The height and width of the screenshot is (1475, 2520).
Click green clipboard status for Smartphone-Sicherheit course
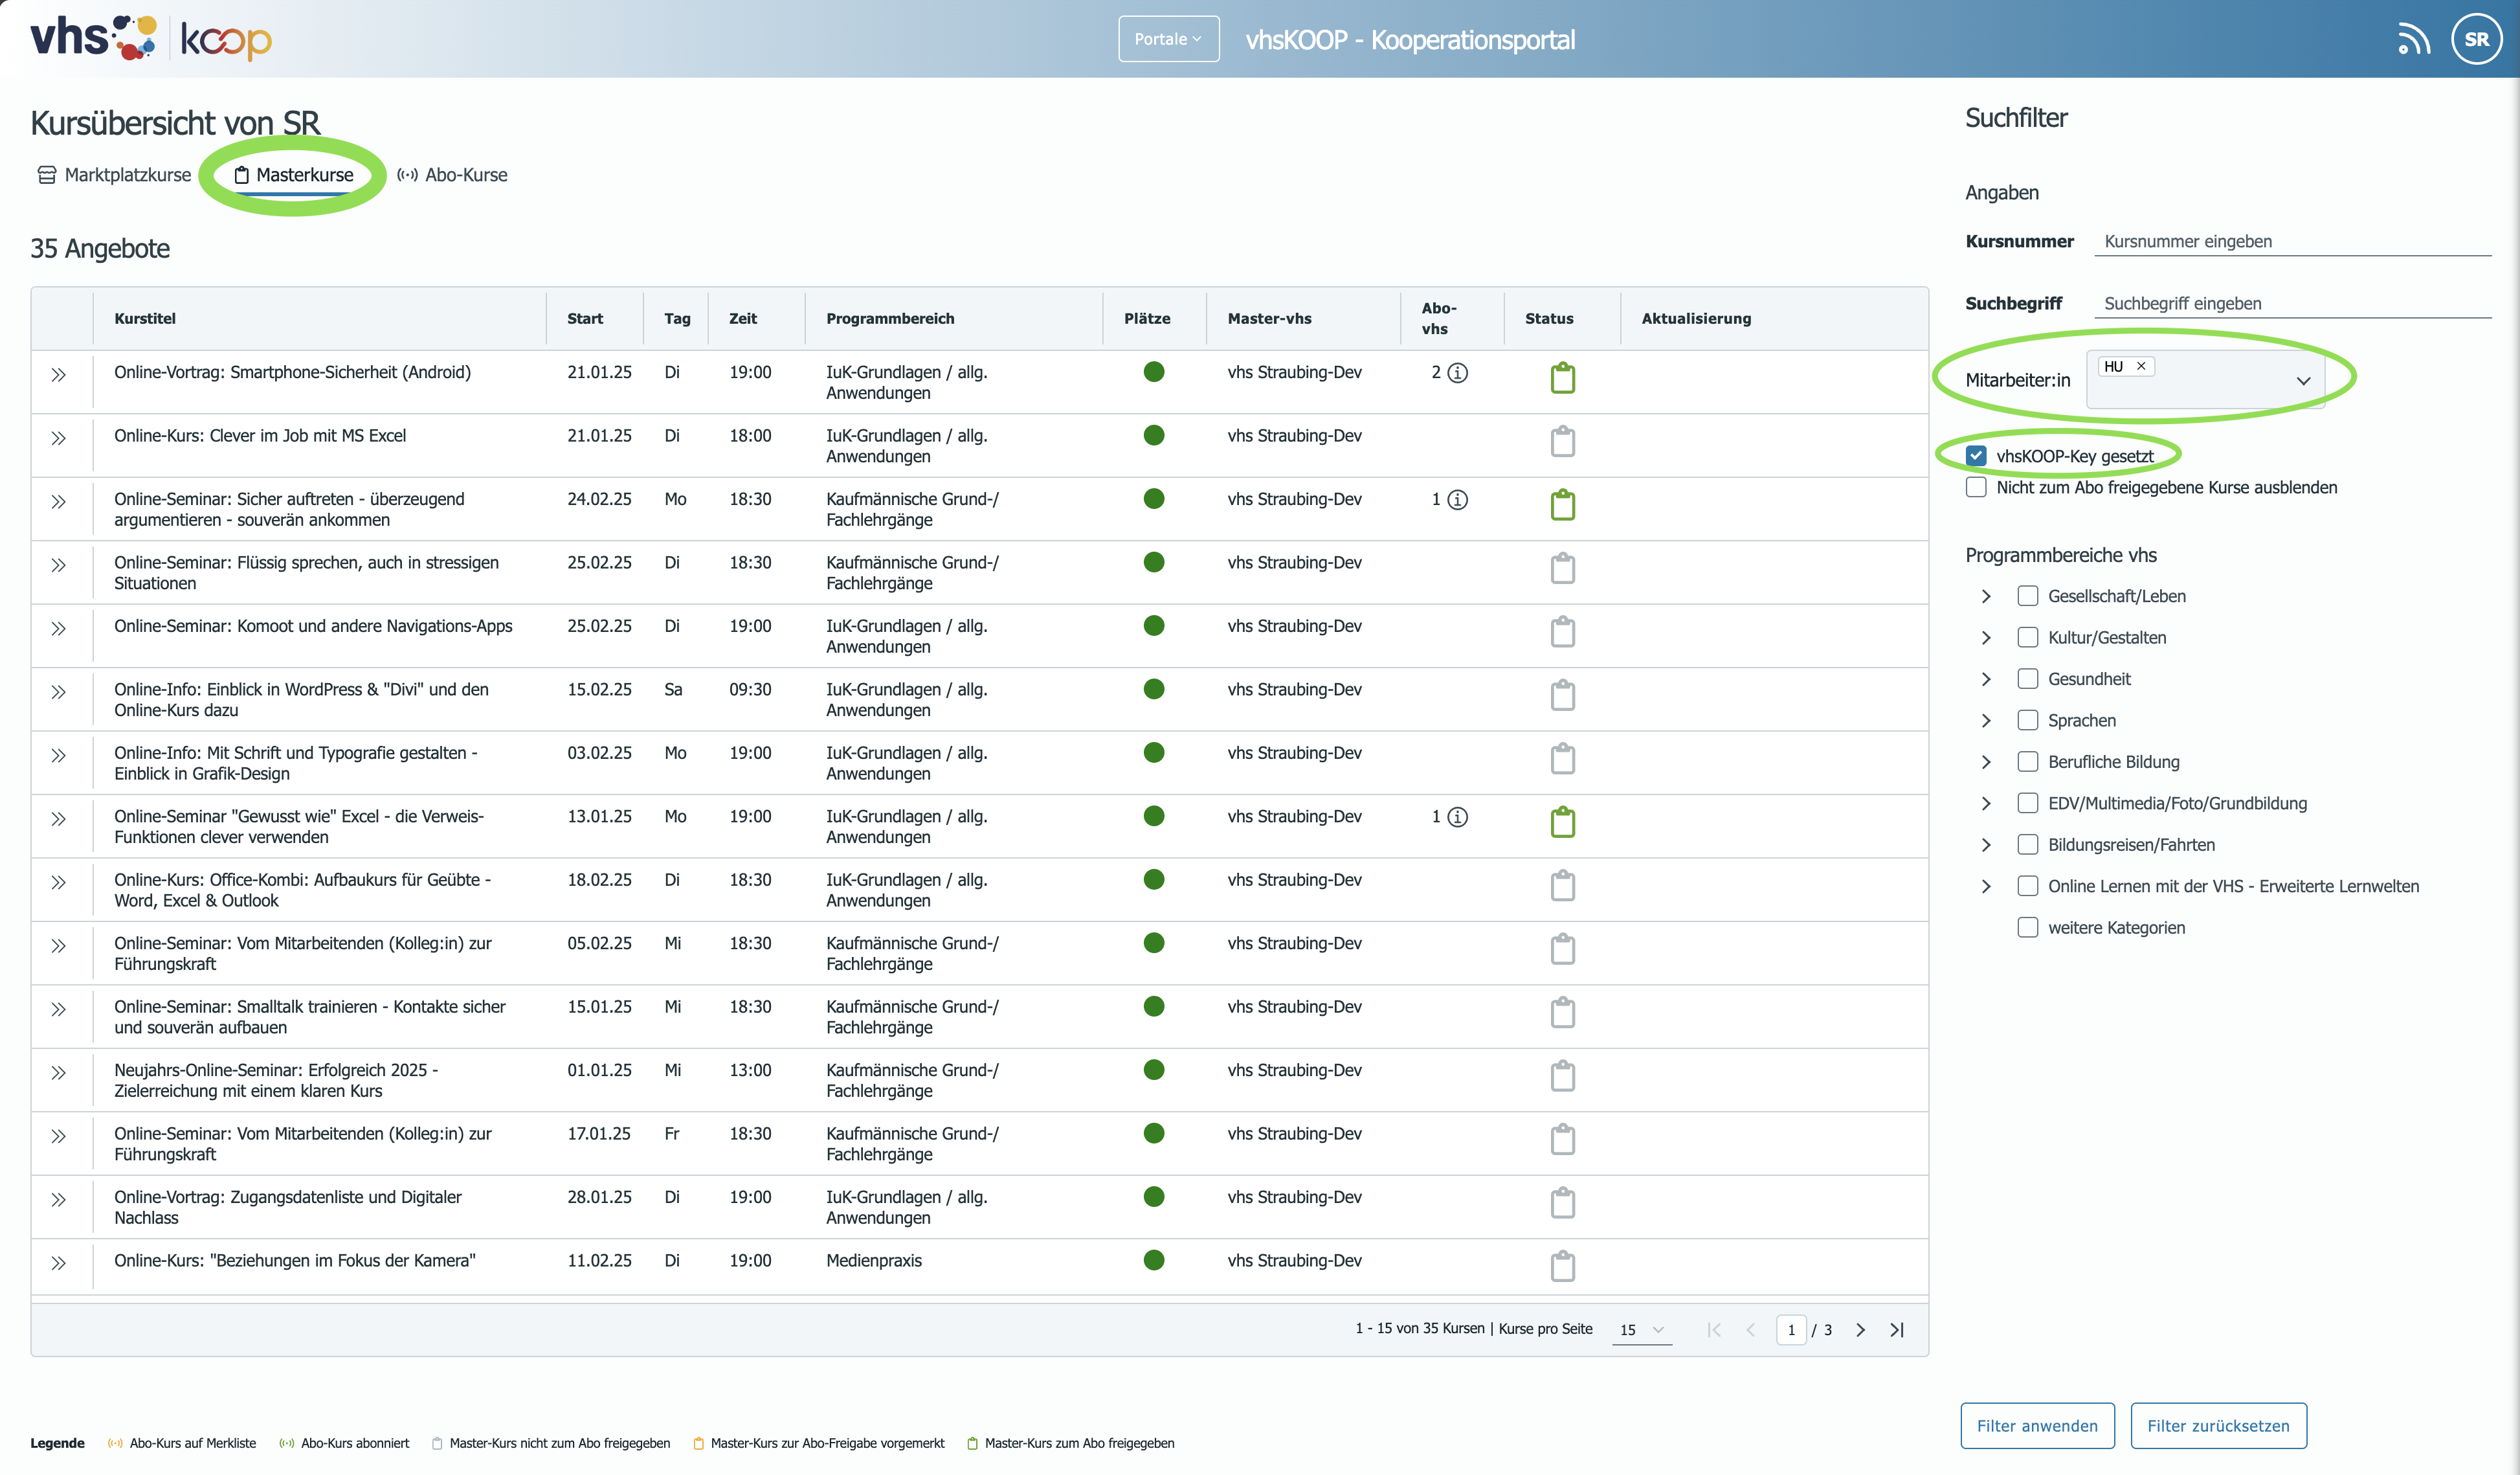[1562, 378]
